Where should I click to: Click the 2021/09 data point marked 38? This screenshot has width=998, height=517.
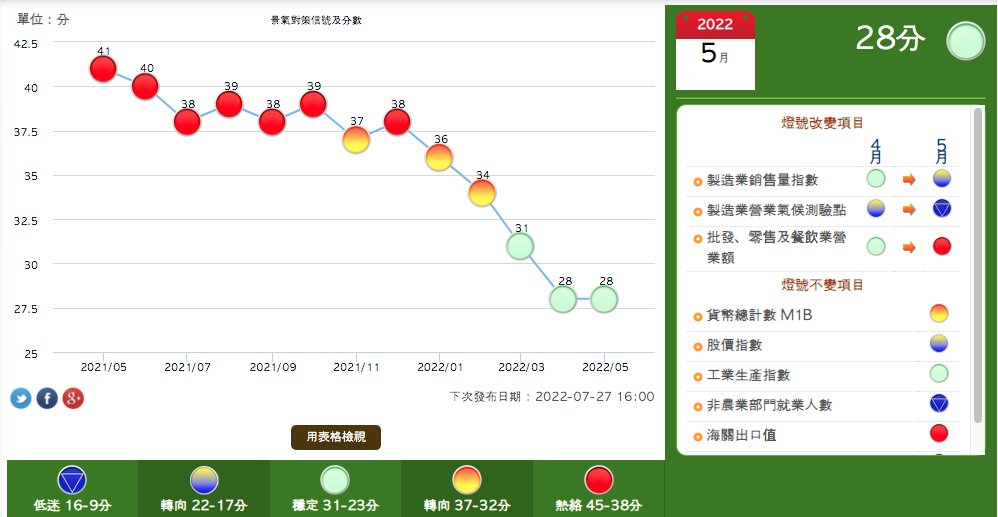[272, 122]
